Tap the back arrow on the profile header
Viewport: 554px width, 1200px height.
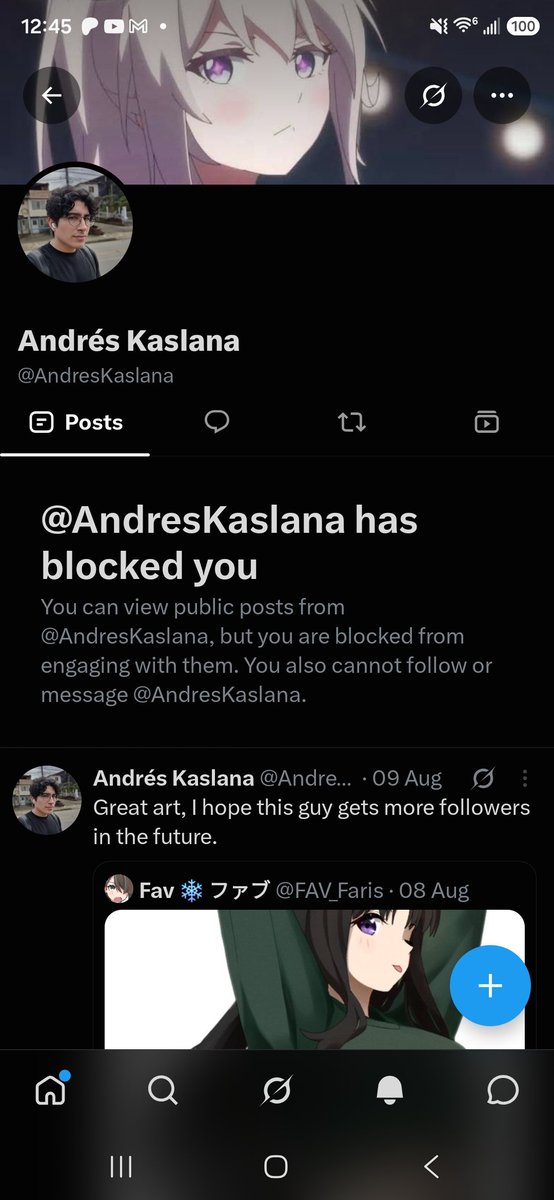tap(52, 96)
